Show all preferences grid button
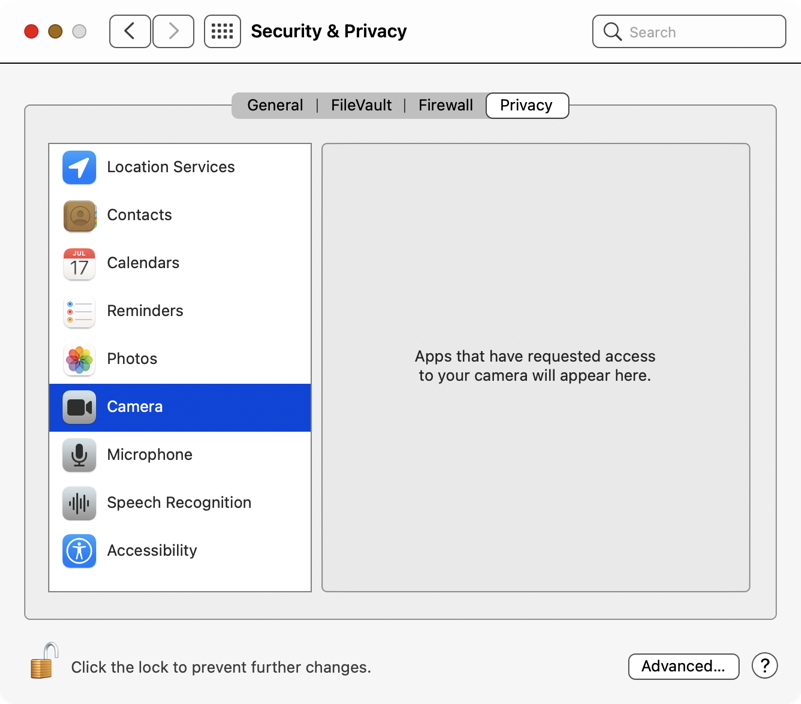Image resolution: width=801 pixels, height=704 pixels. click(x=222, y=31)
